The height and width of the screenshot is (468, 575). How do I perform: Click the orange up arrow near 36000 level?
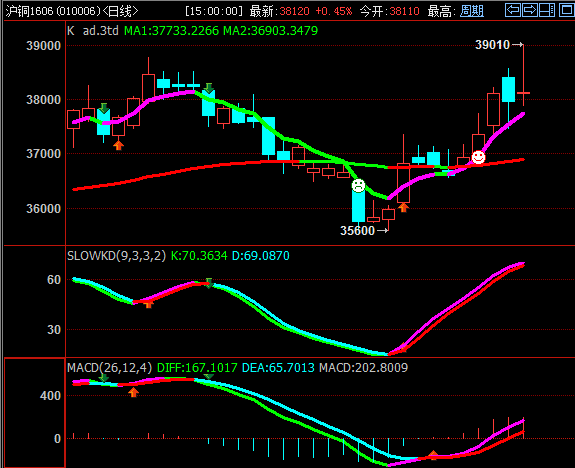point(403,208)
